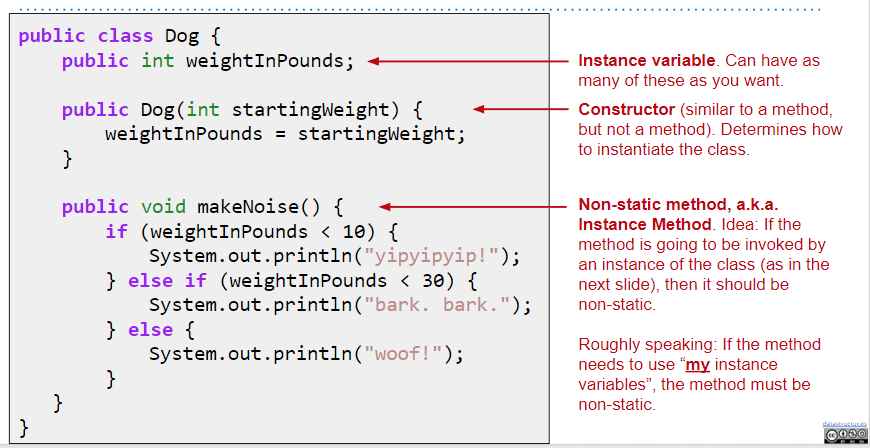Click the "Constructor" bold annotation heading
Screen dimensions: 870x448
tap(626, 109)
